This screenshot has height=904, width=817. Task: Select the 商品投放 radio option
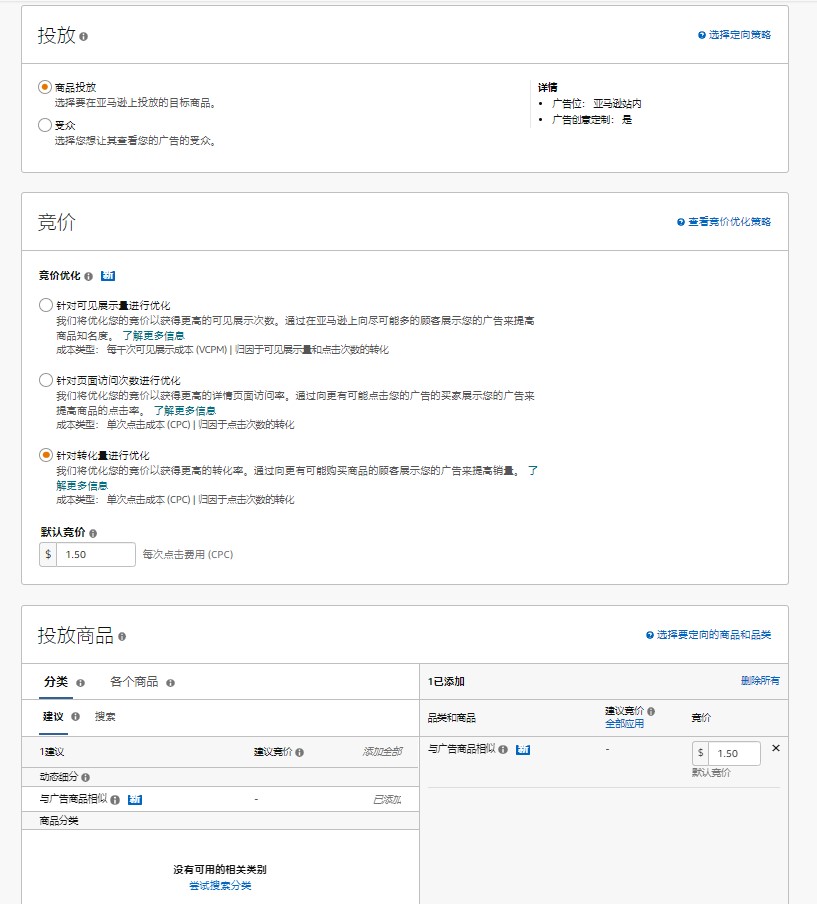[x=43, y=86]
